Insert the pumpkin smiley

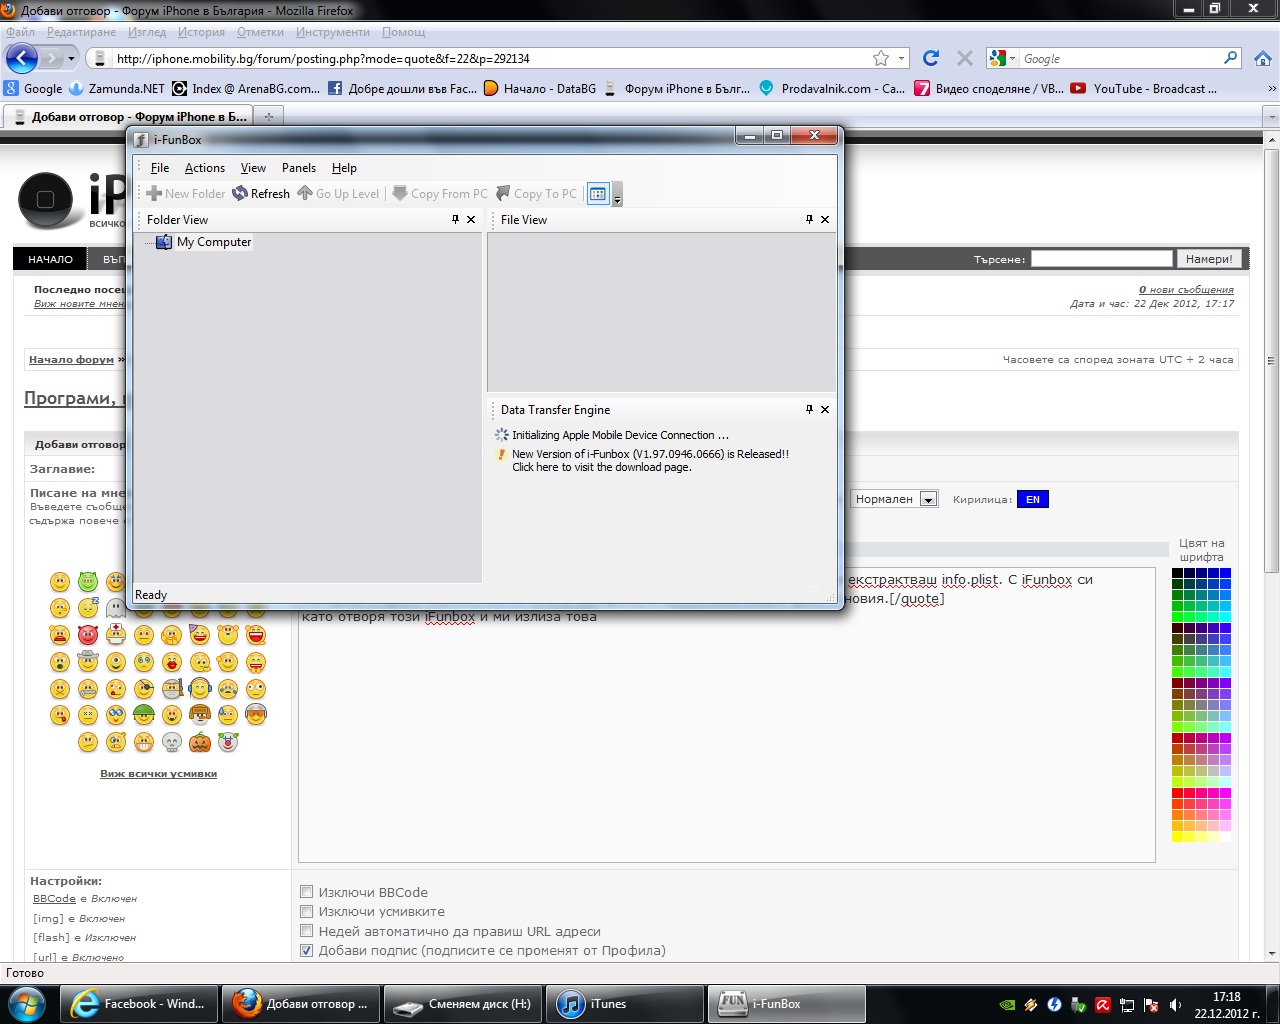[x=200, y=742]
